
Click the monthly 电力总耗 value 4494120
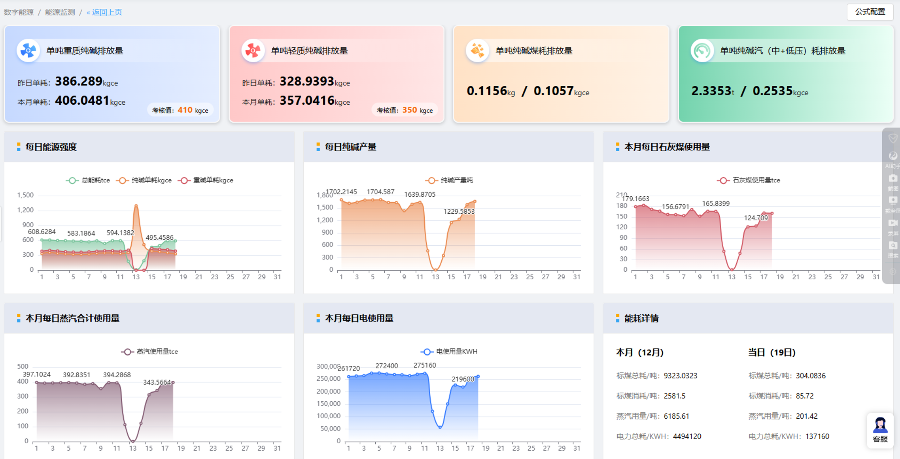687,436
